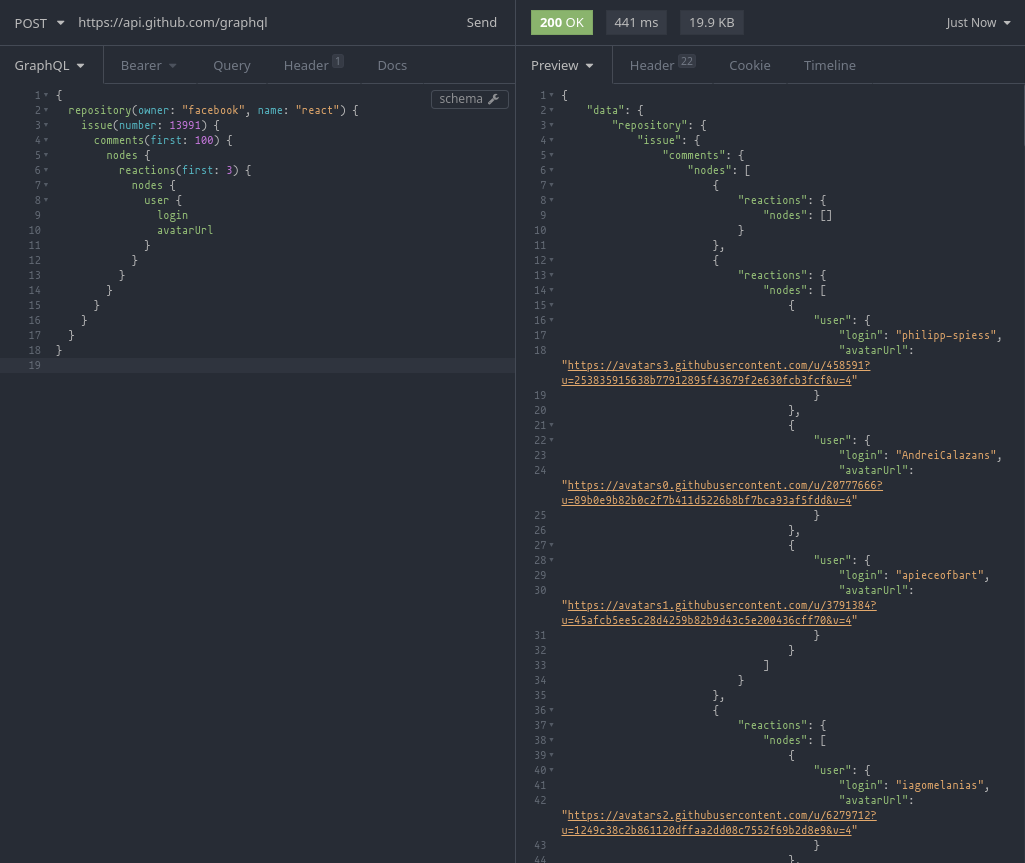Open the Bearer authentication dropdown
1025x863 pixels.
click(147, 65)
